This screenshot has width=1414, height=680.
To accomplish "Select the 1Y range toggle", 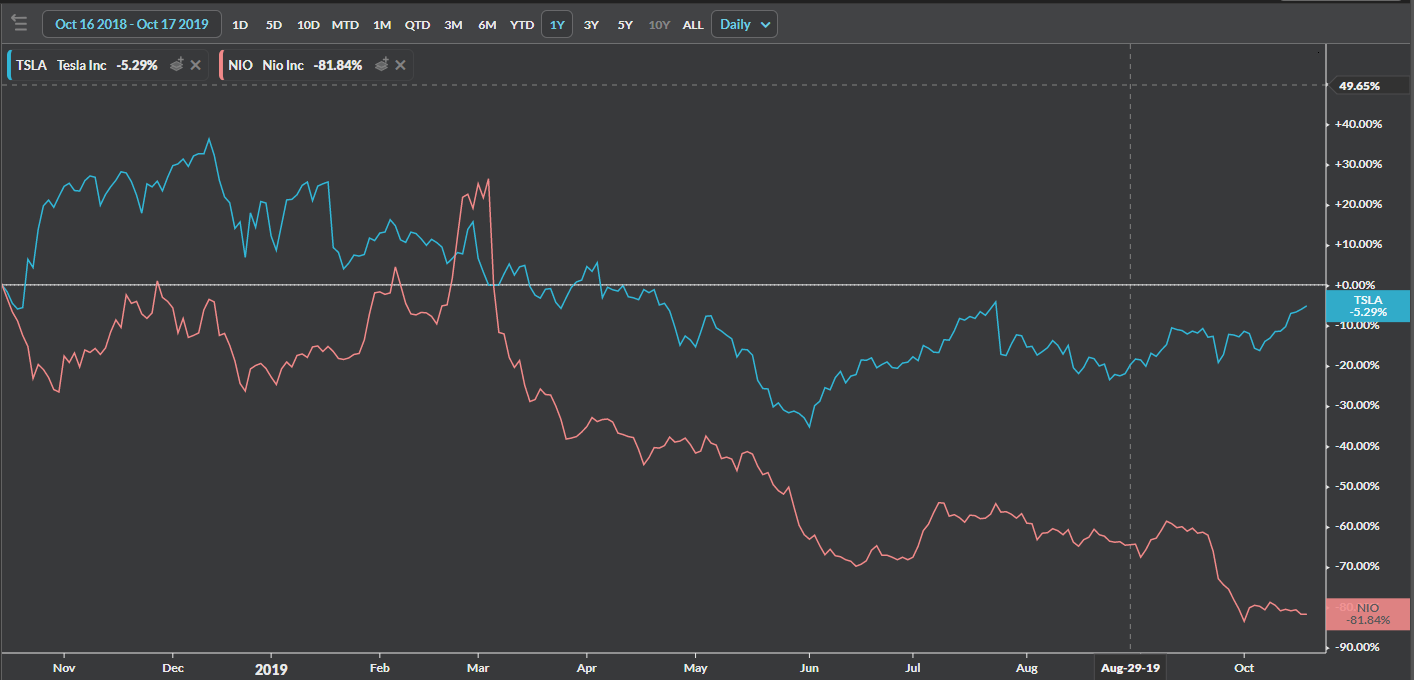I will [557, 24].
